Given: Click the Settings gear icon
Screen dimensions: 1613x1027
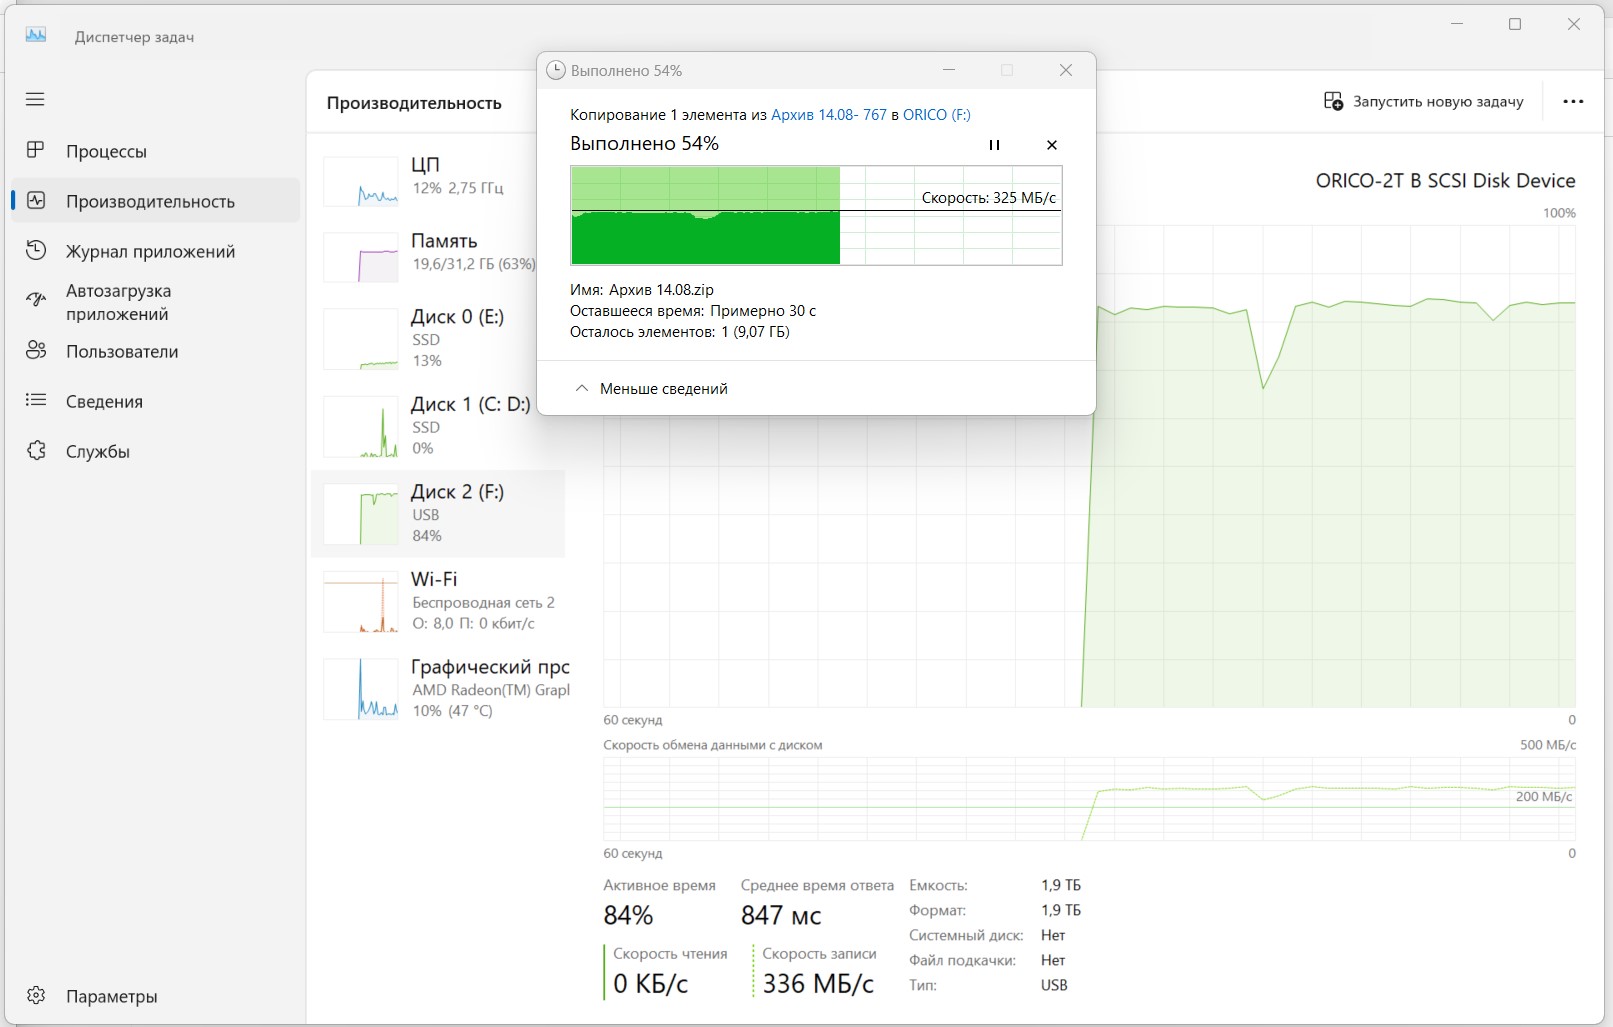Looking at the screenshot, I should [36, 995].
